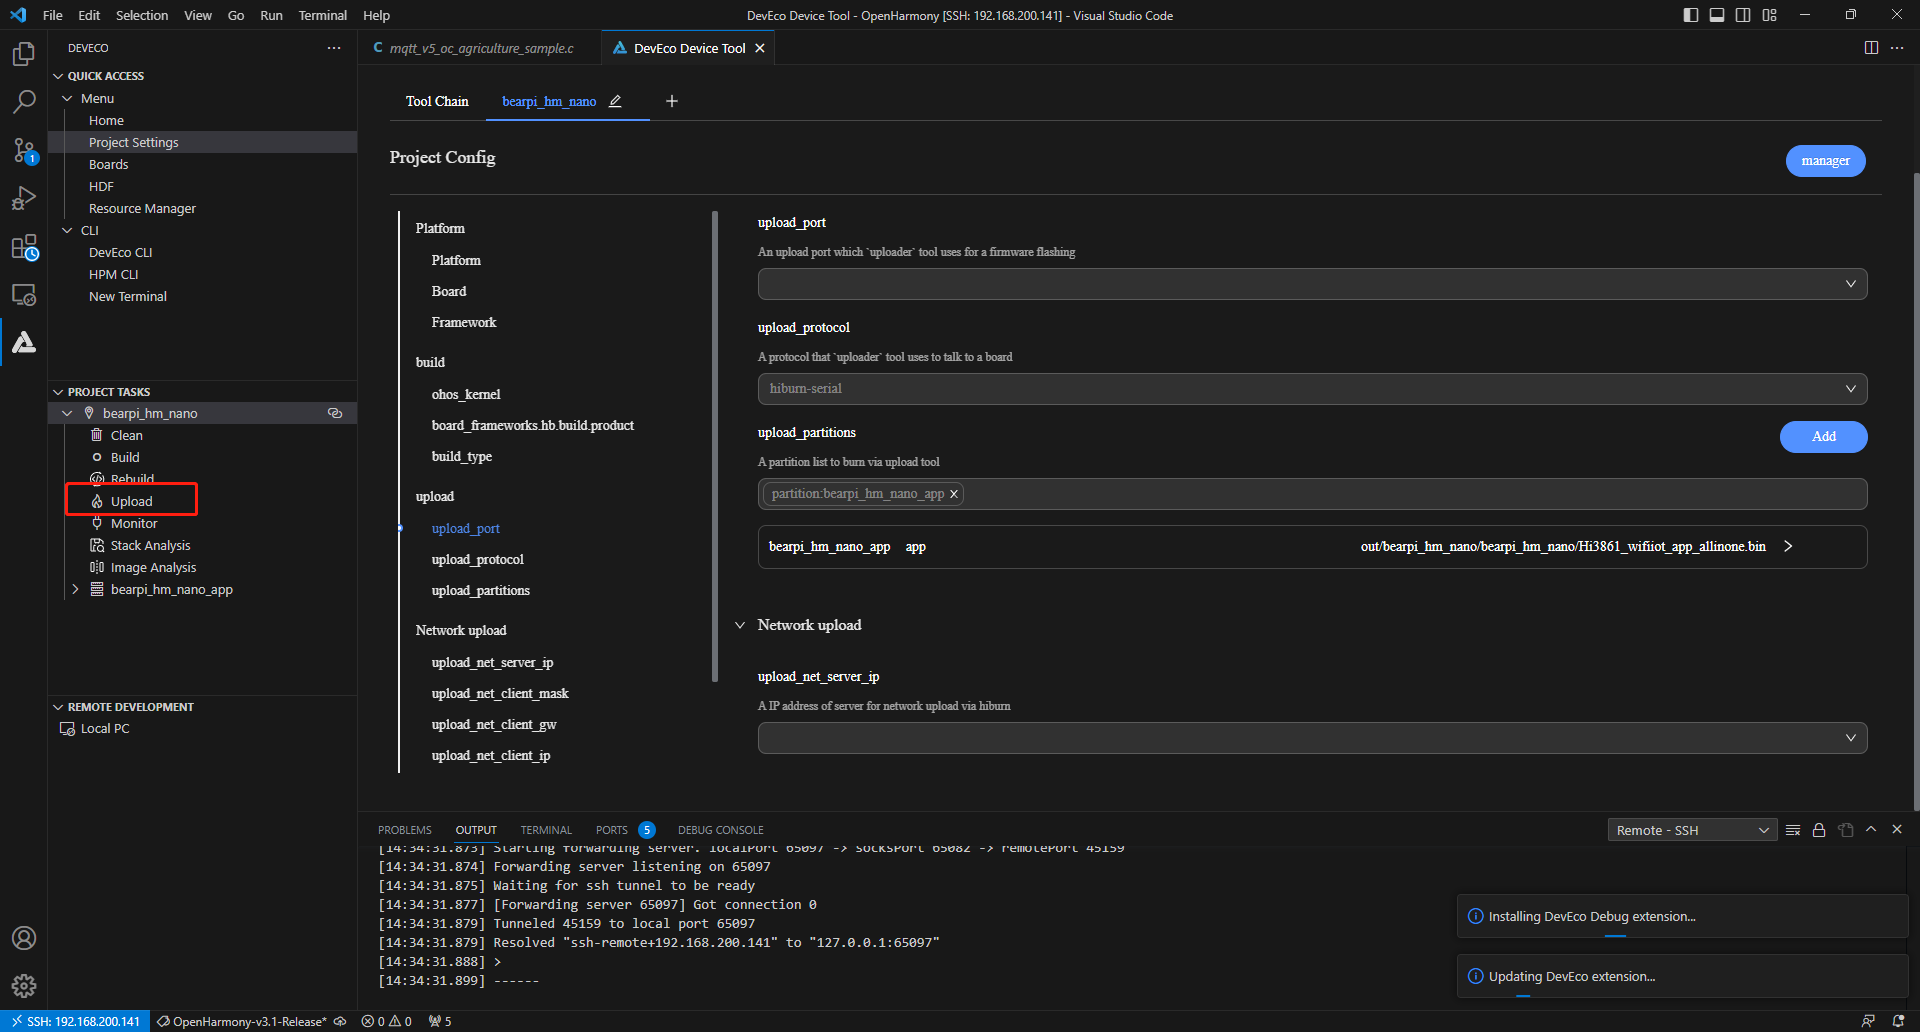Open the Remote - SSH output channel dropdown
The height and width of the screenshot is (1032, 1920).
coord(1691,830)
